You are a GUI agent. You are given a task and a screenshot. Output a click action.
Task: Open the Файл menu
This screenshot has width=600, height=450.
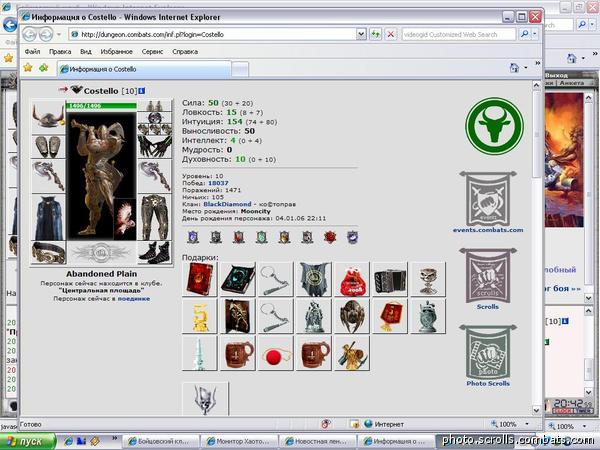[x=33, y=51]
